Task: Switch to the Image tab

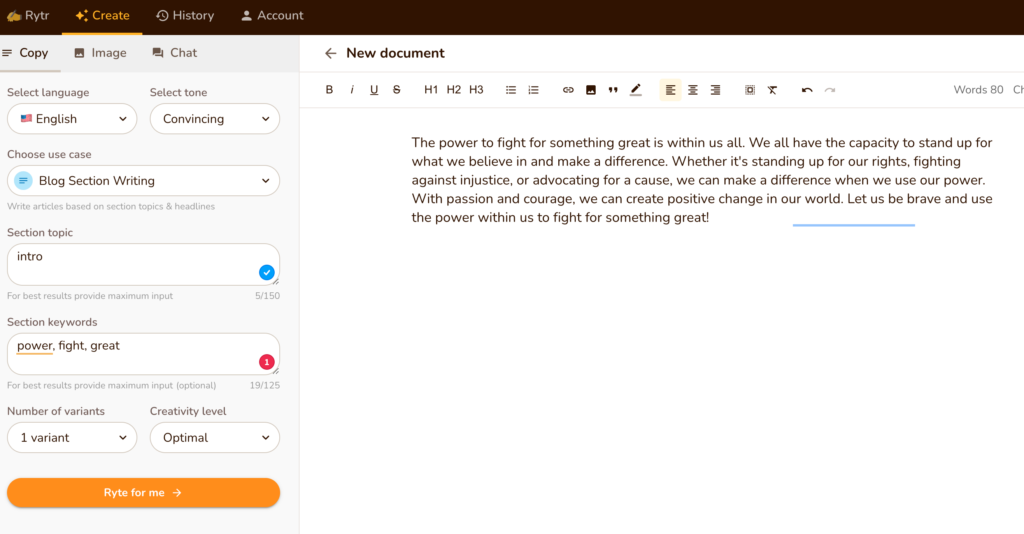Action: click(x=100, y=53)
